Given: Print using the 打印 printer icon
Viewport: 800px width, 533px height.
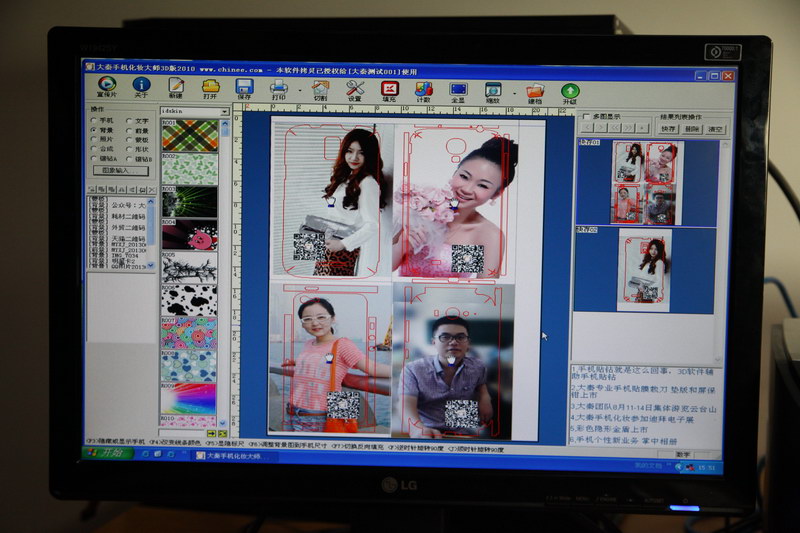Looking at the screenshot, I should (279, 89).
